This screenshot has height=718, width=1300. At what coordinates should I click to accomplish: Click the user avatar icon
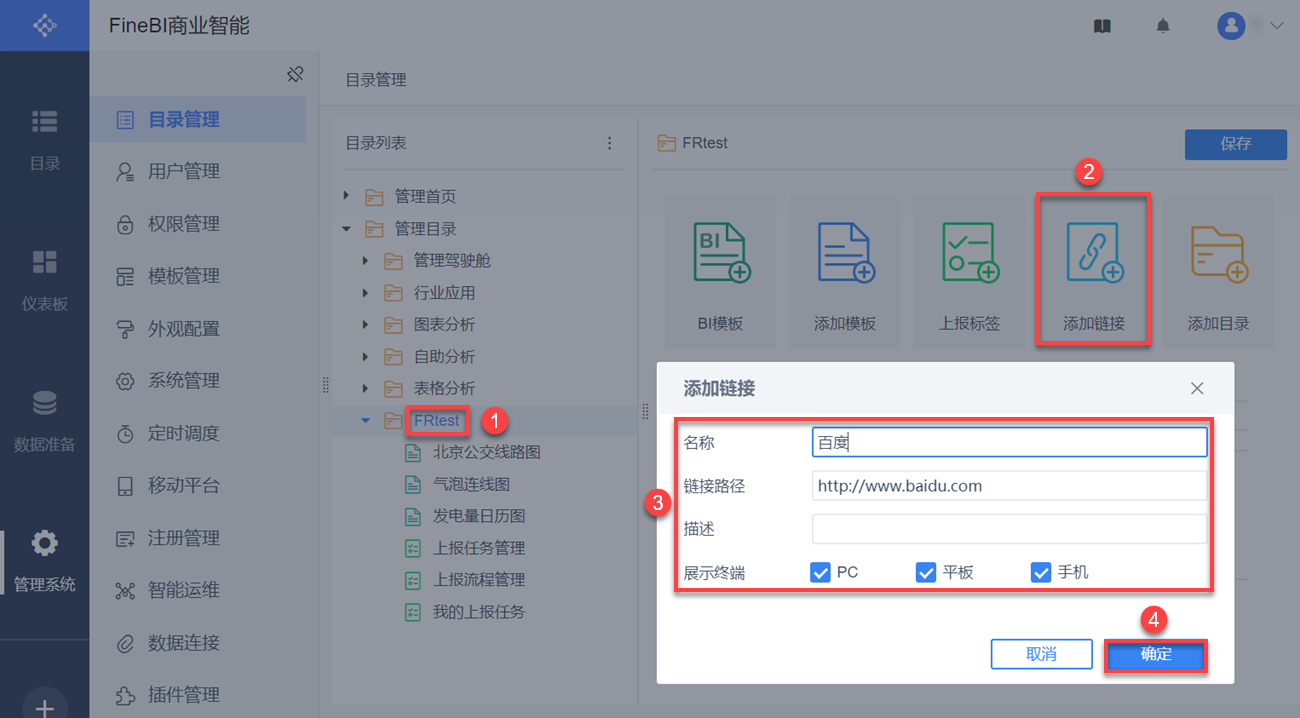(x=1231, y=26)
